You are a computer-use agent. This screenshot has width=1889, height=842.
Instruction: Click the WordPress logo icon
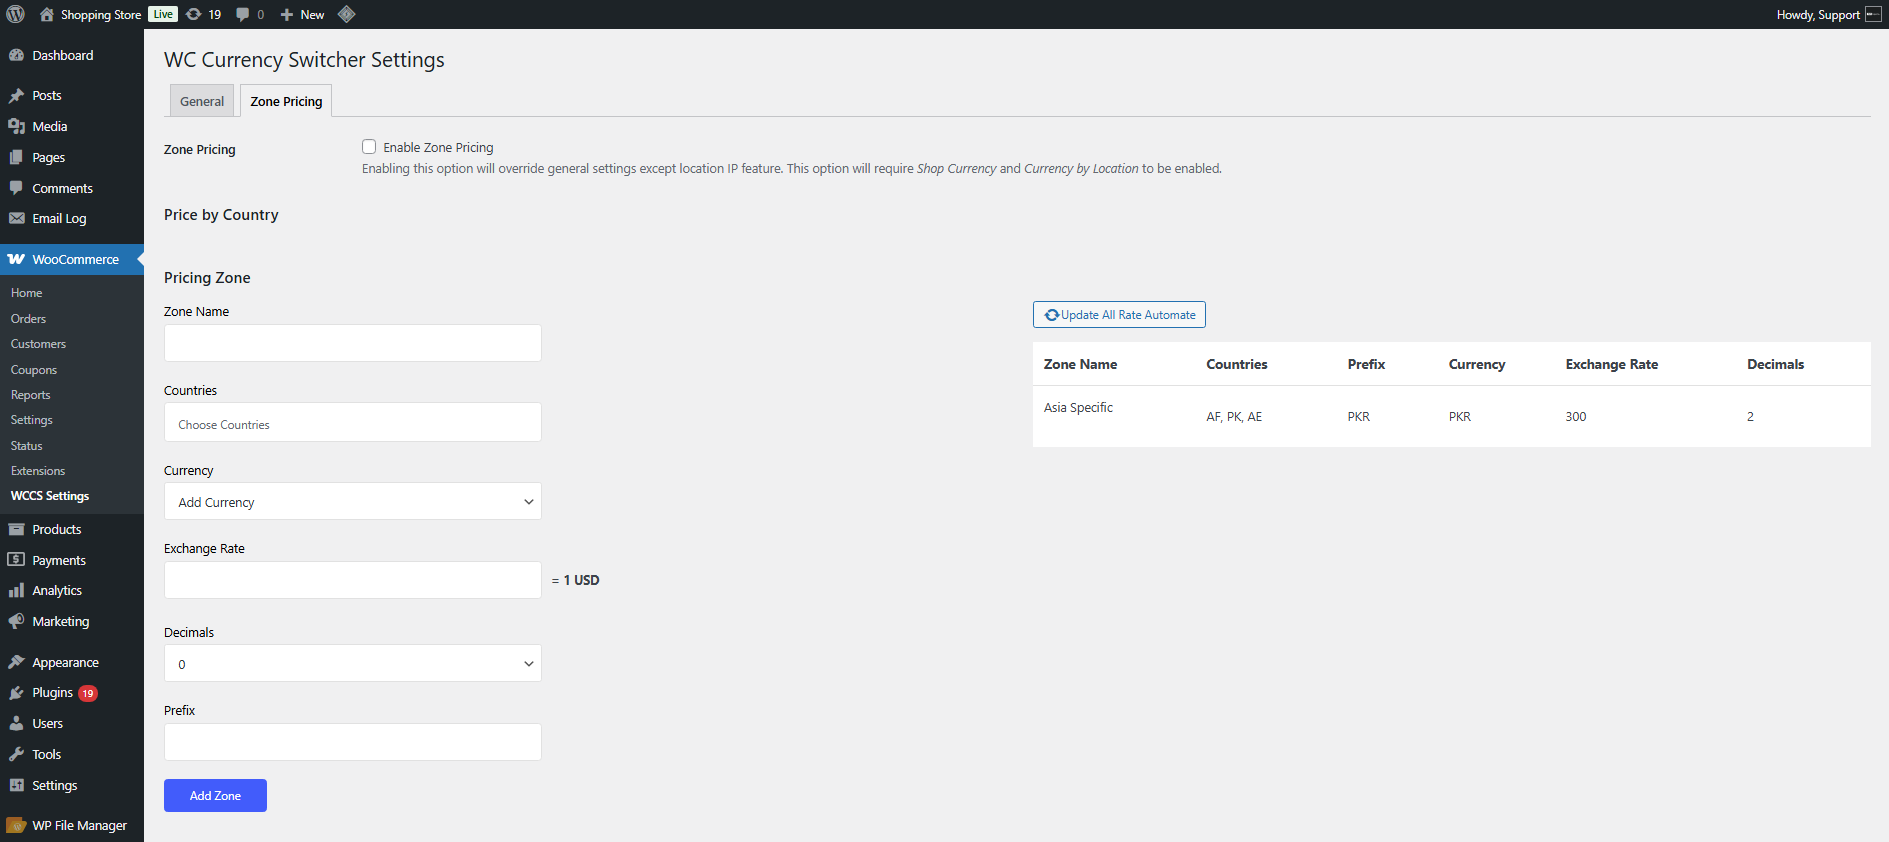pos(16,14)
